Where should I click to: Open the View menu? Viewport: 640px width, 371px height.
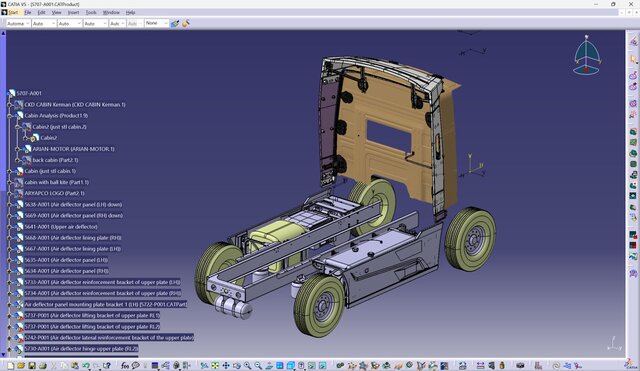(x=56, y=13)
